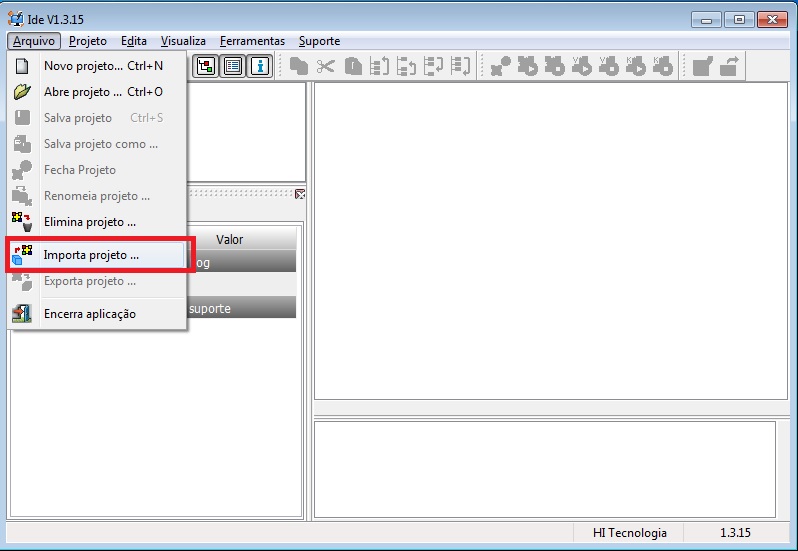Viewport: 798px width, 551px height.
Task: Click the K-labeled icon with play arrow
Action: click(x=636, y=66)
